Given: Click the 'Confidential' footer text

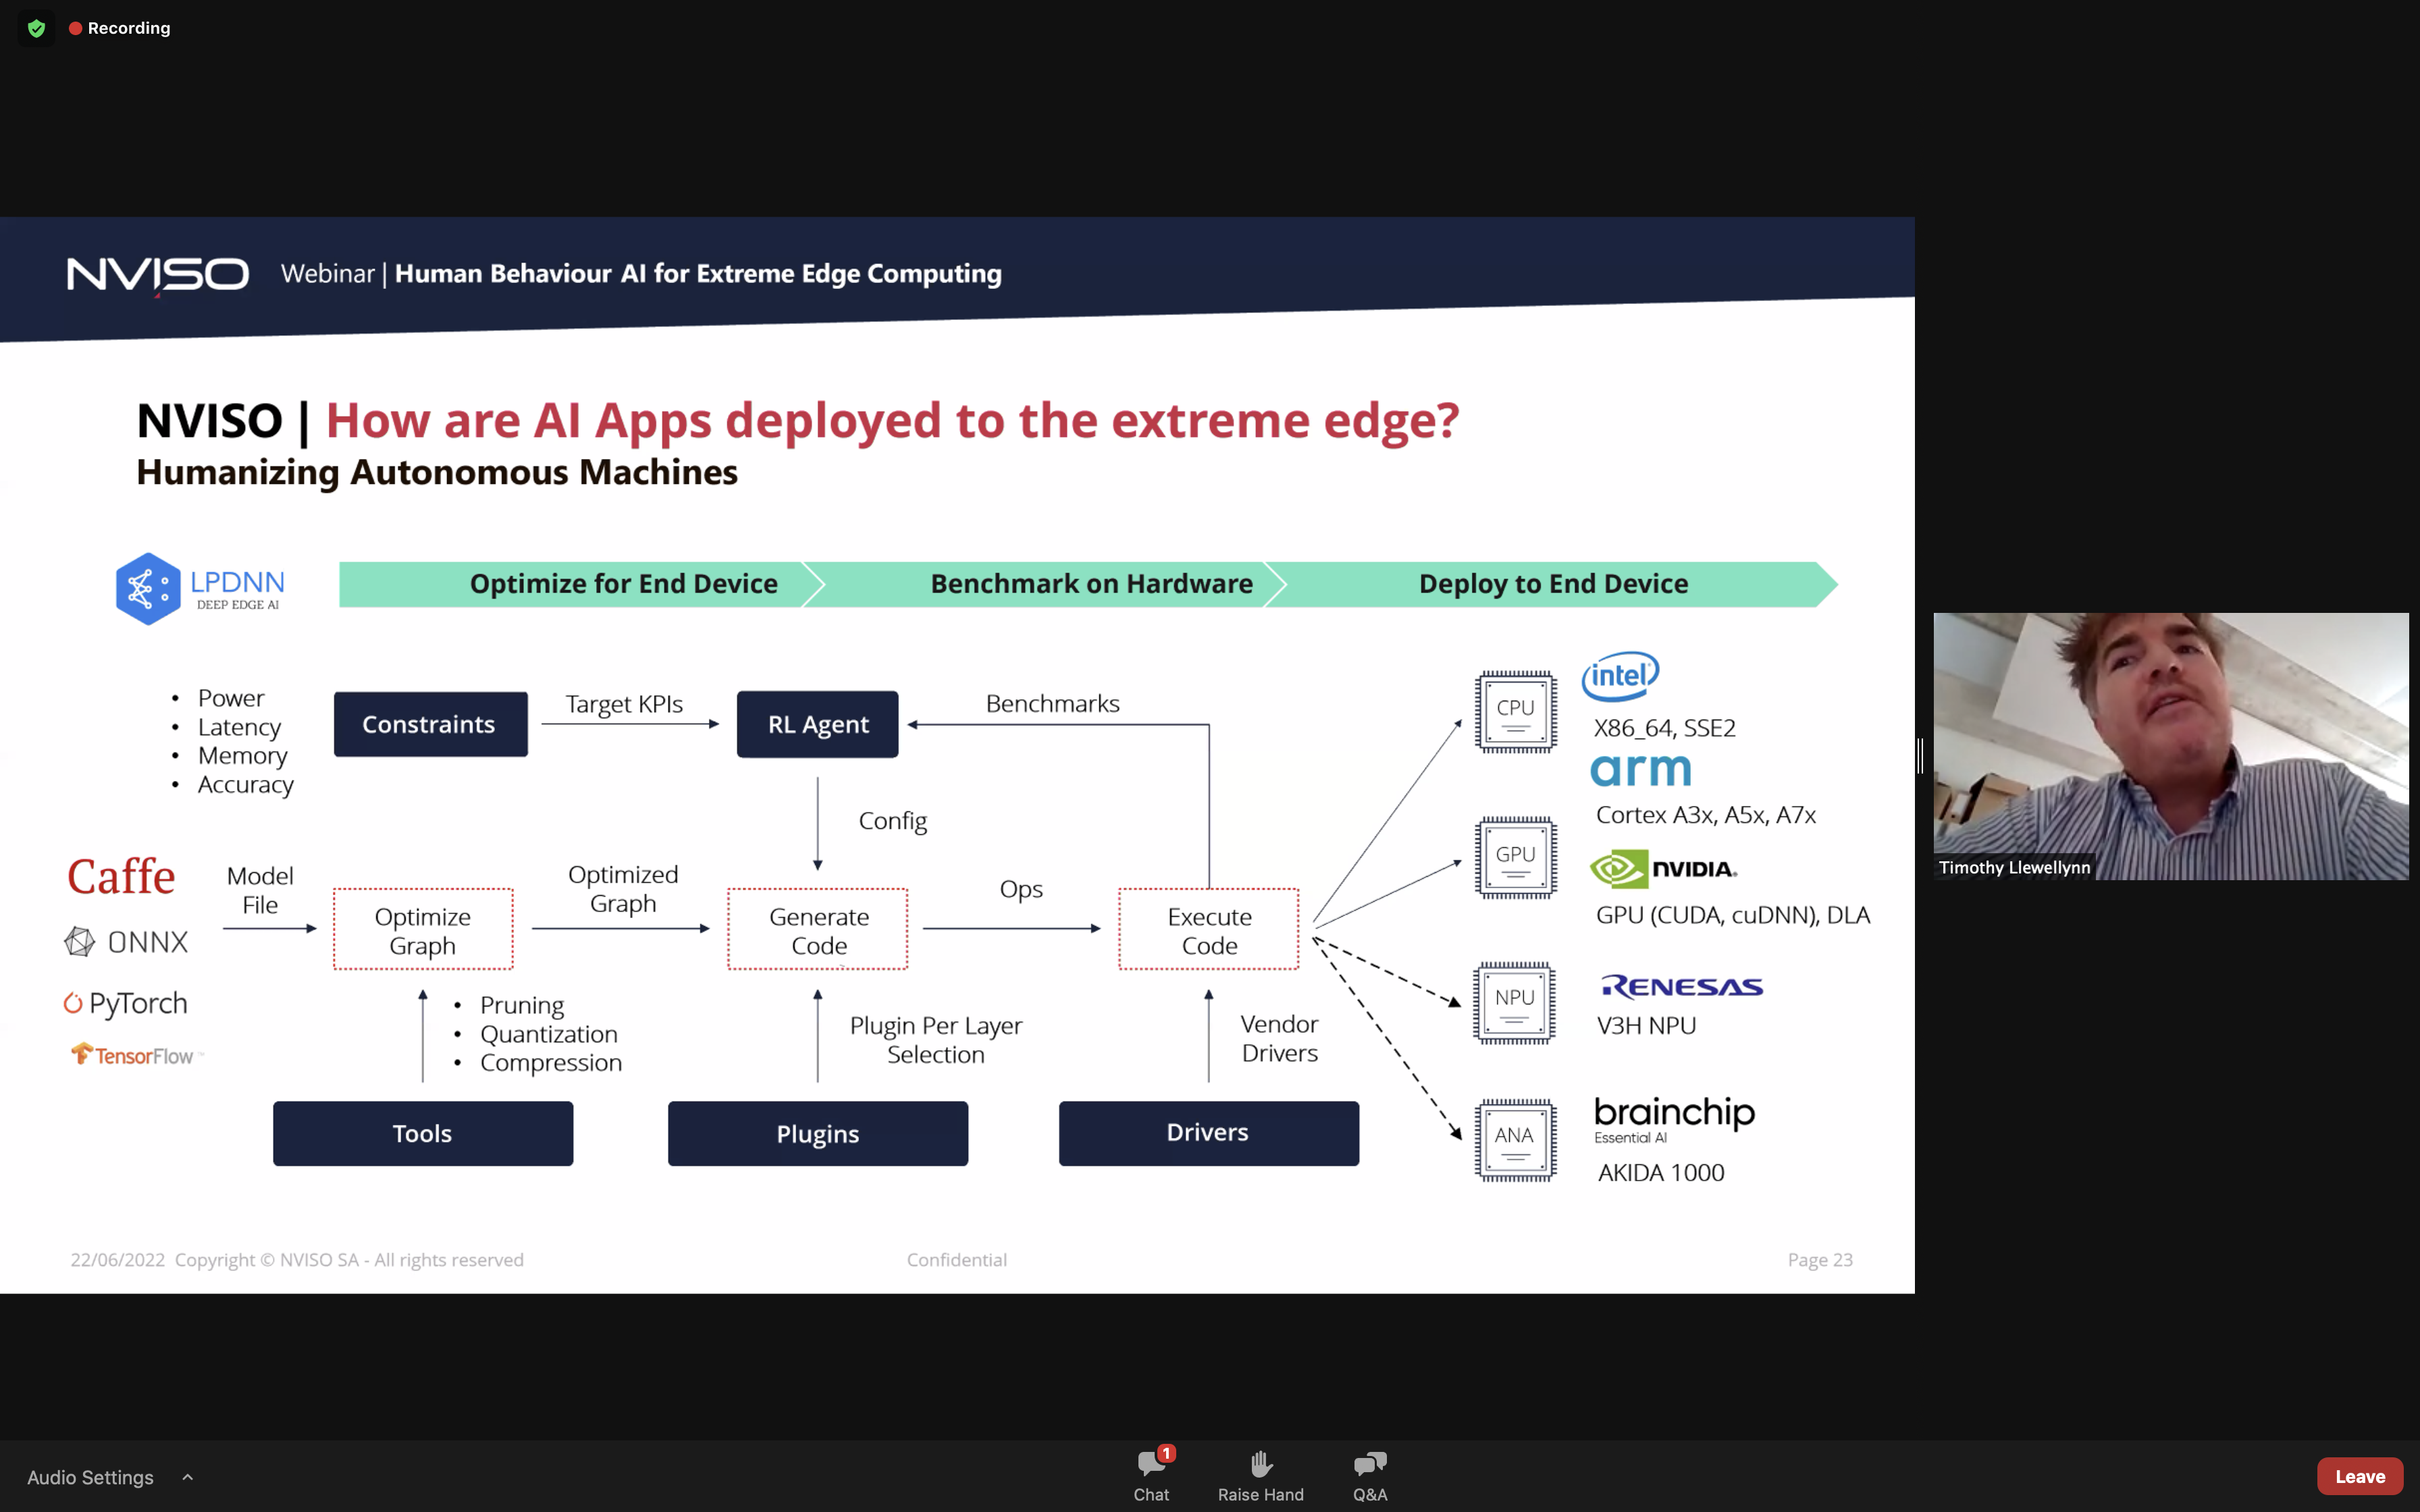Looking at the screenshot, I should 957,1260.
